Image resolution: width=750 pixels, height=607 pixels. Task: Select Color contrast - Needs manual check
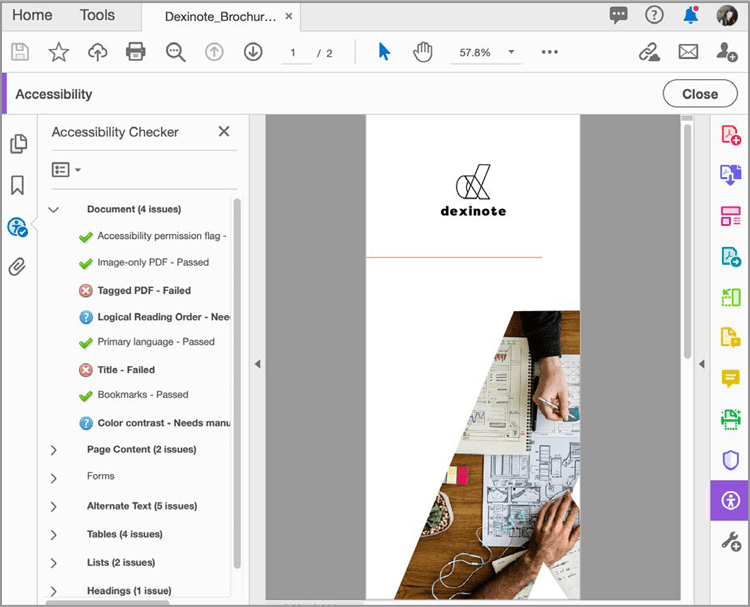[x=154, y=423]
